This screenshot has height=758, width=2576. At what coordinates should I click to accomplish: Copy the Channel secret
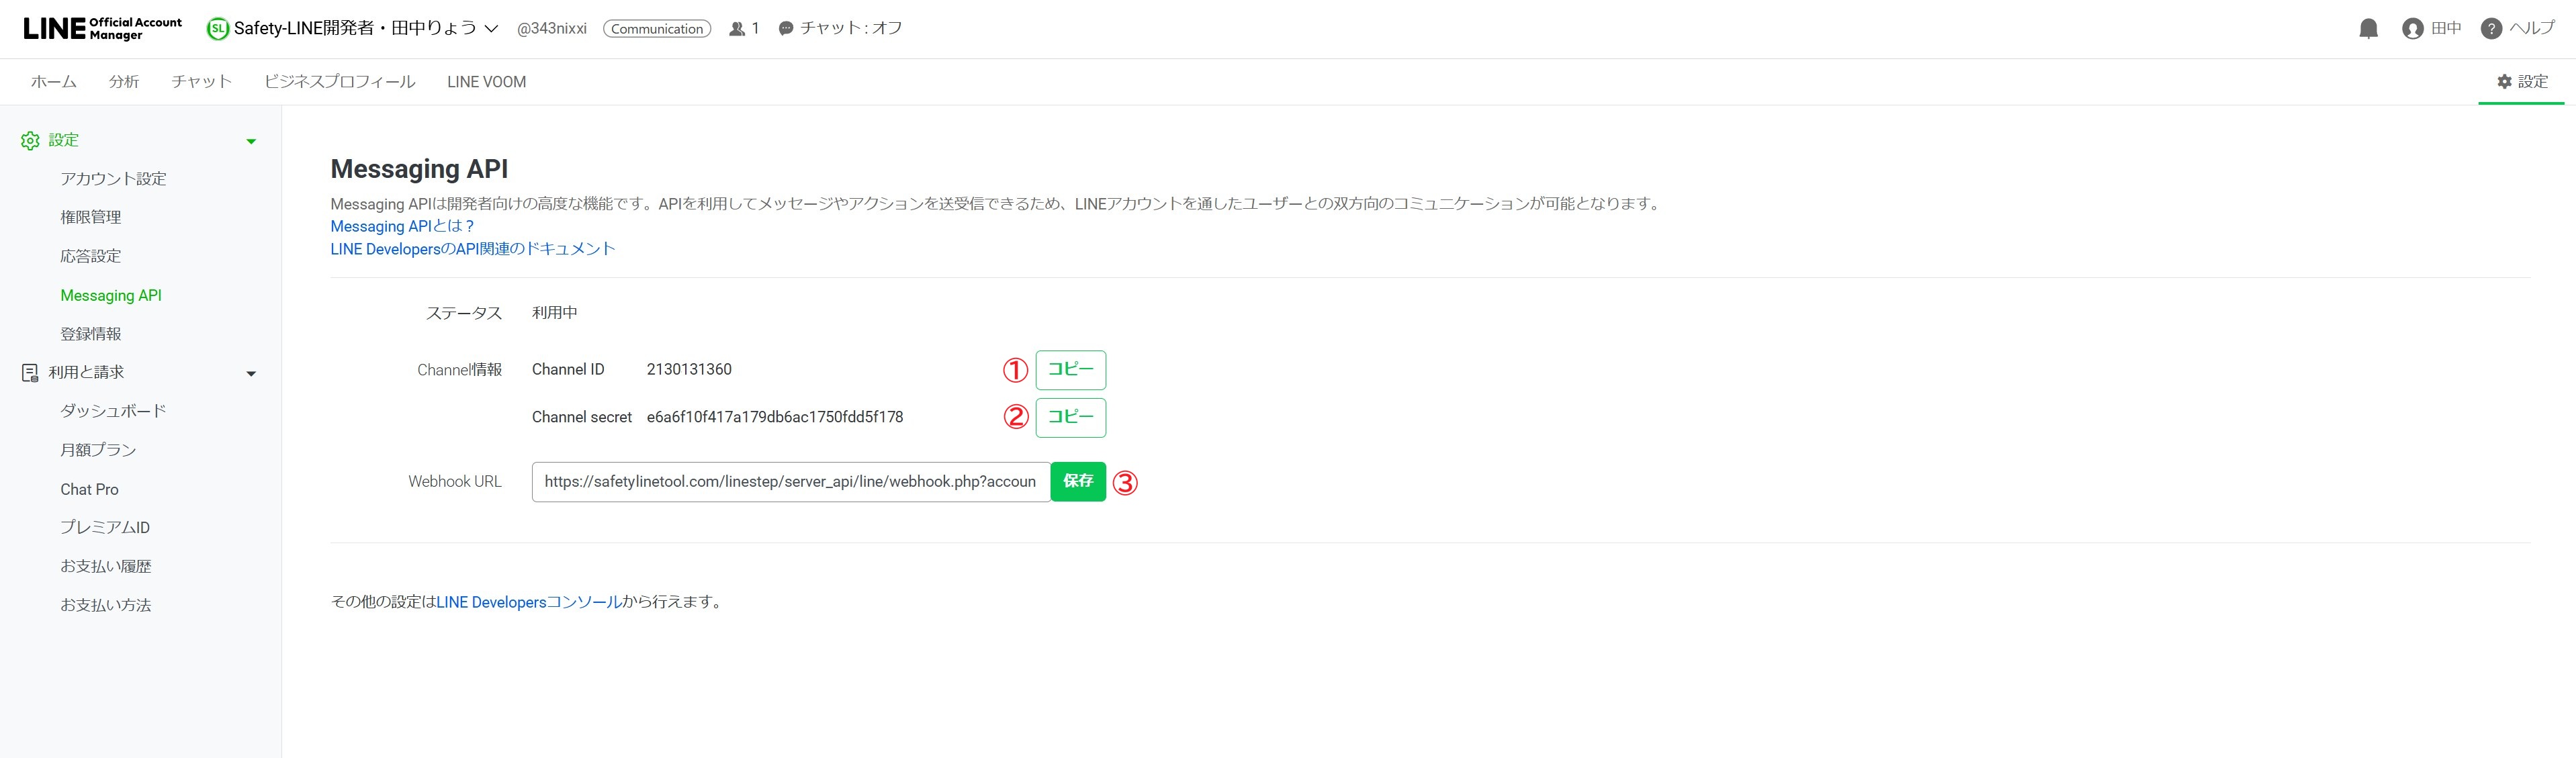pos(1070,417)
